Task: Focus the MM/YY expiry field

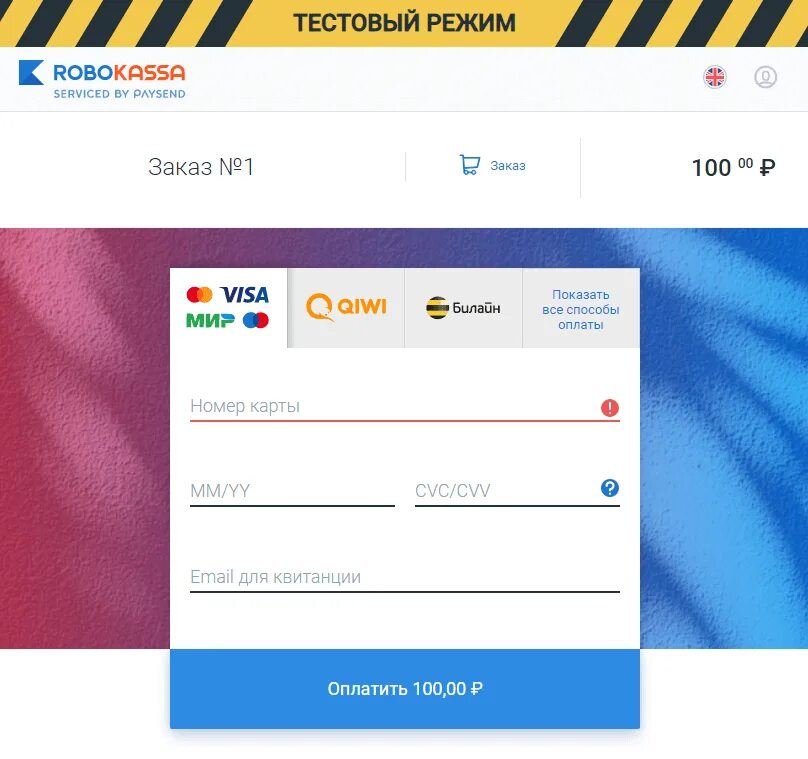Action: point(292,491)
